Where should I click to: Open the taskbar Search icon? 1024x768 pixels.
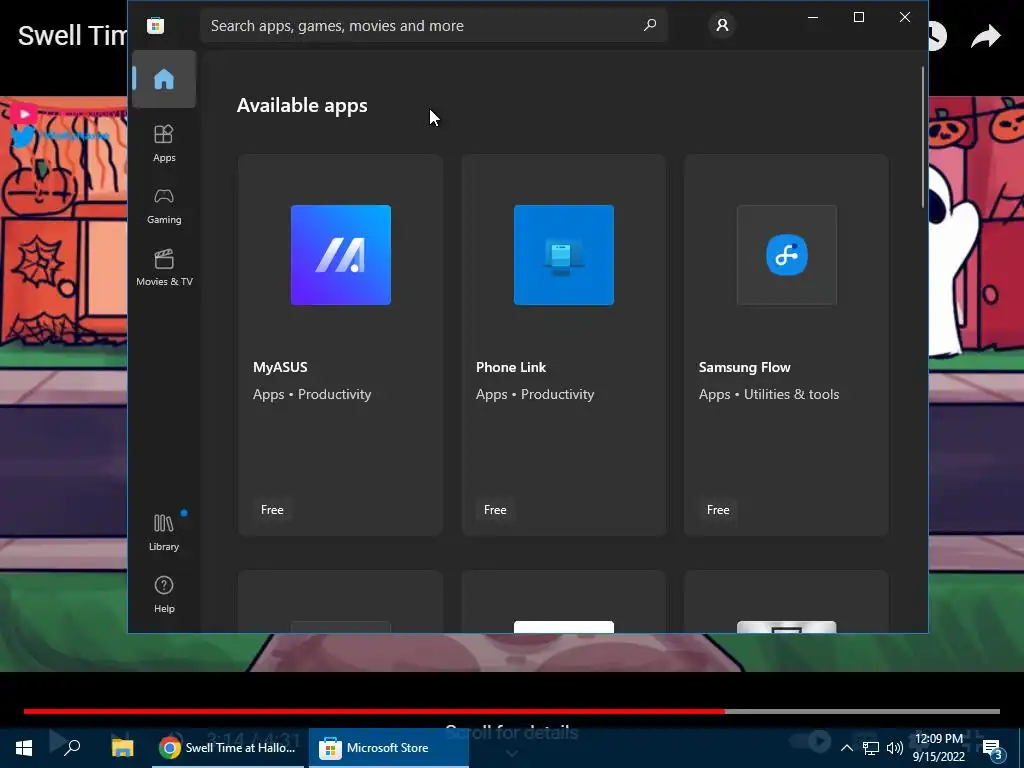72,748
